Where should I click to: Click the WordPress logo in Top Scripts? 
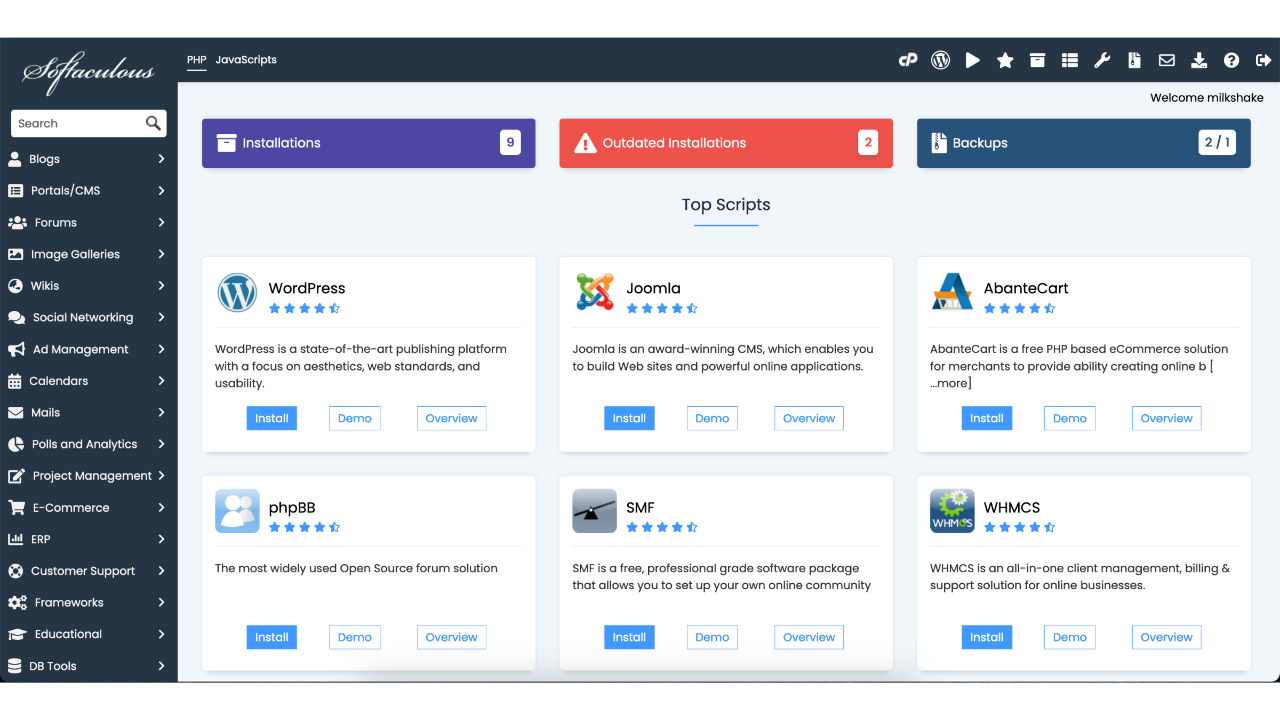(x=237, y=293)
